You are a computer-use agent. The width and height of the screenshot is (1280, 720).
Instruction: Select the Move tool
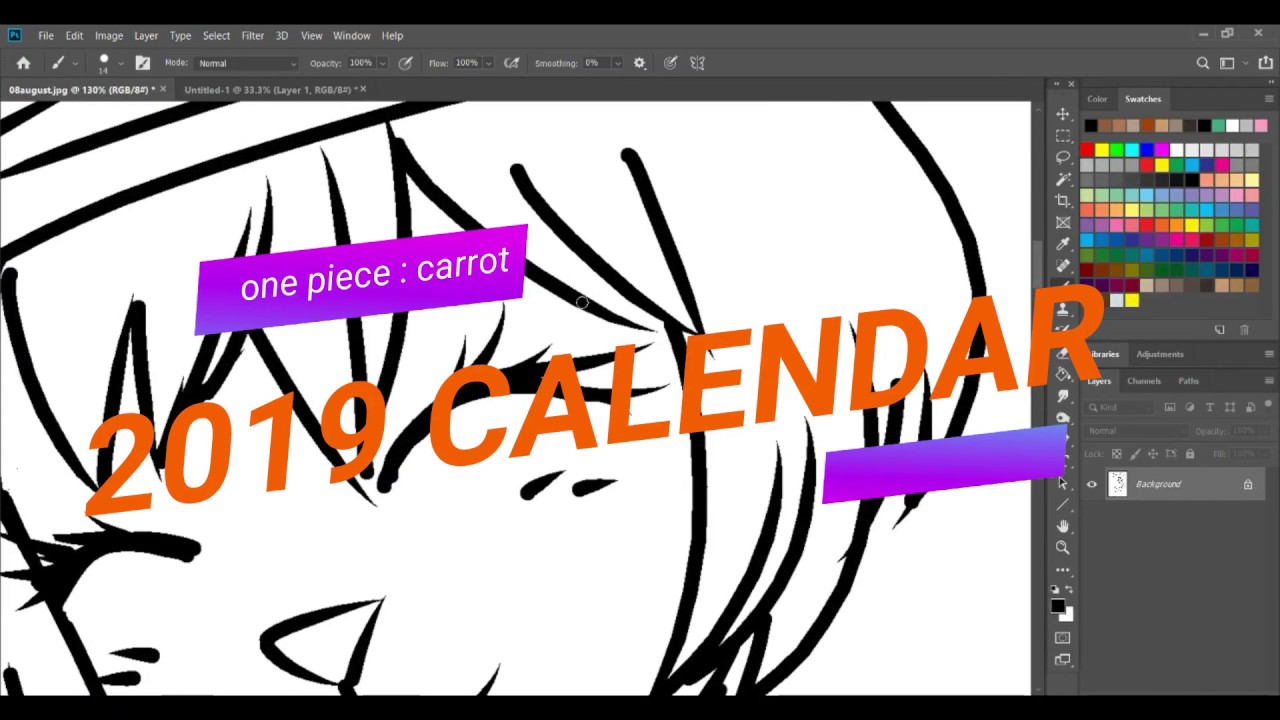pos(1062,114)
